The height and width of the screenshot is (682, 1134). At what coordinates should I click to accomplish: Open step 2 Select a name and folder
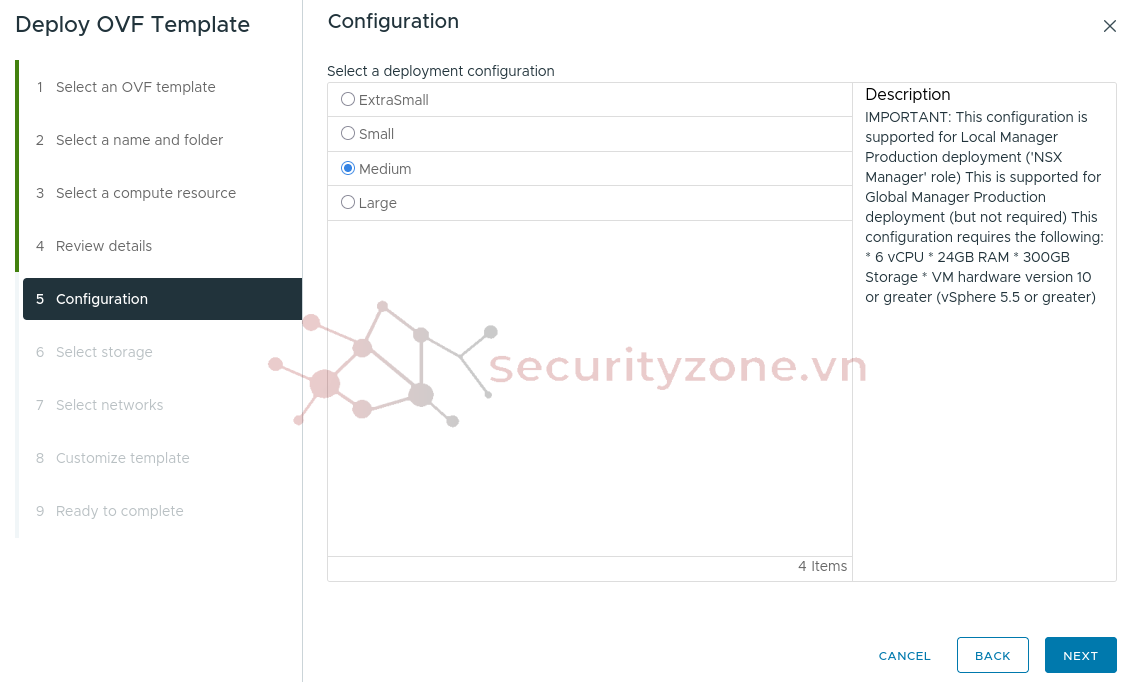point(139,140)
